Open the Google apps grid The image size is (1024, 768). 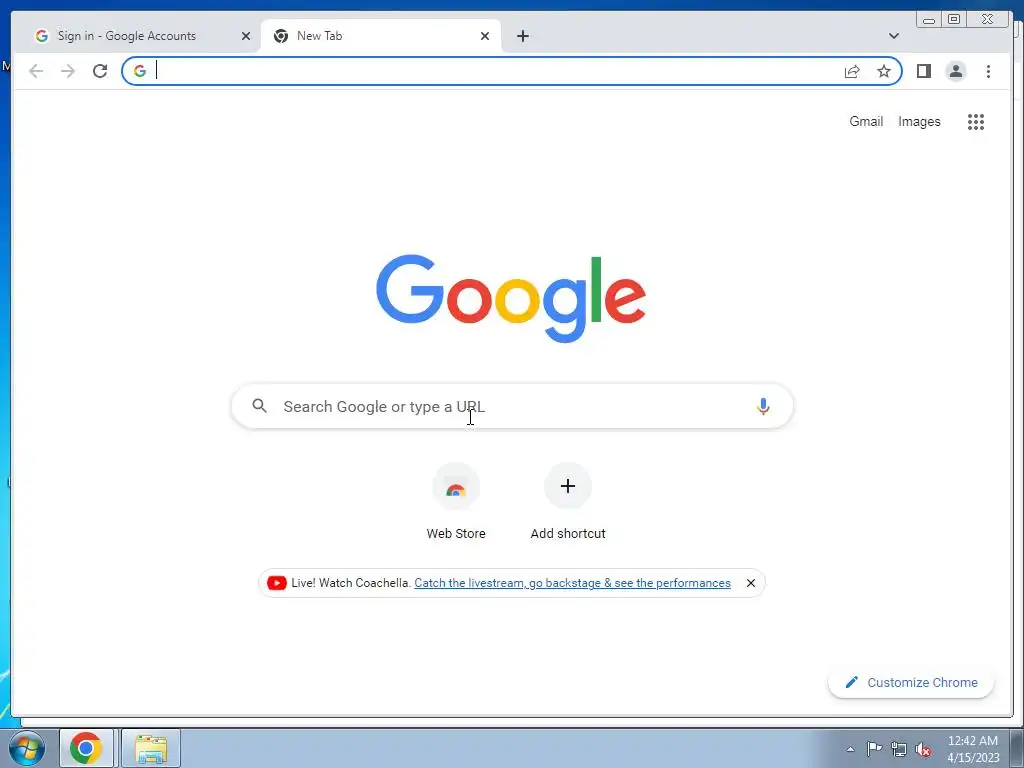(976, 121)
